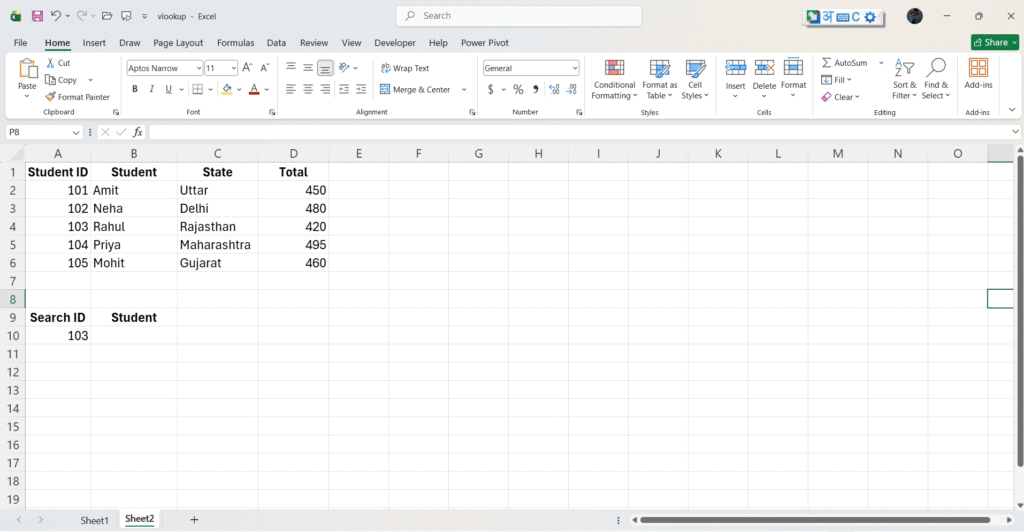The image size is (1024, 532).
Task: Click the Sort & Filter button
Action: tap(904, 78)
